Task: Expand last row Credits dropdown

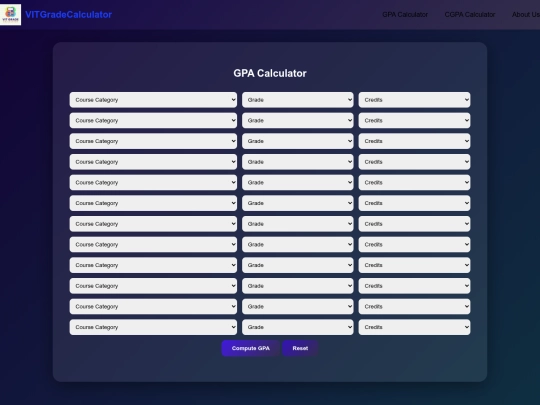Action: click(414, 327)
